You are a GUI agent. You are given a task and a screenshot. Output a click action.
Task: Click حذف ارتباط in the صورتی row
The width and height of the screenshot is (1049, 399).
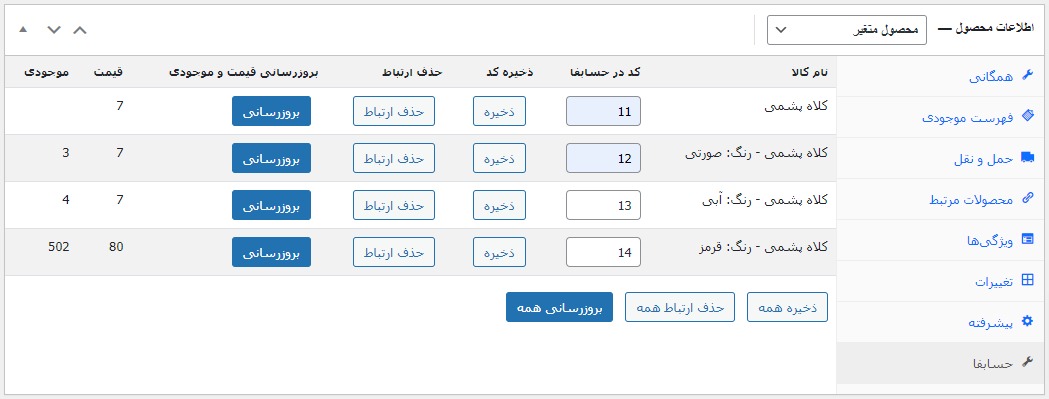(394, 159)
